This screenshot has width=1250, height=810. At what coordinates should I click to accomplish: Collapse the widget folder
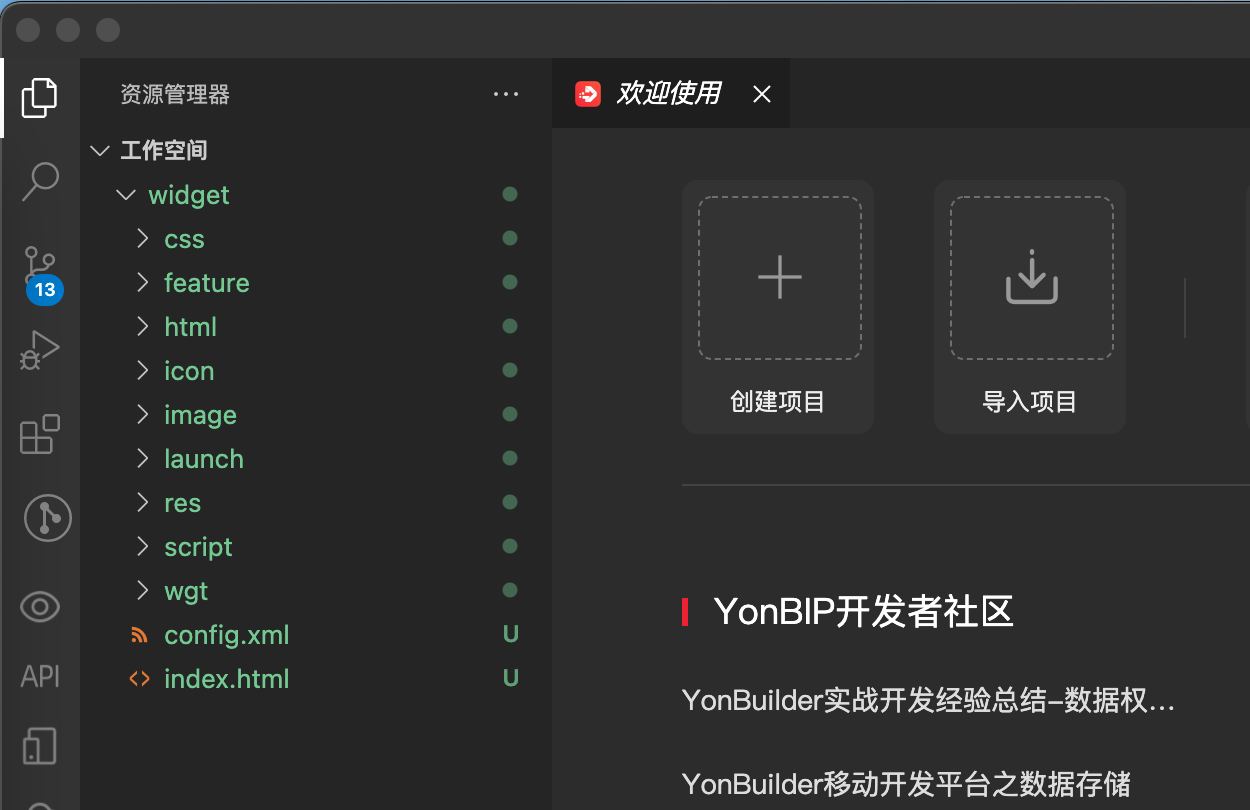point(188,195)
